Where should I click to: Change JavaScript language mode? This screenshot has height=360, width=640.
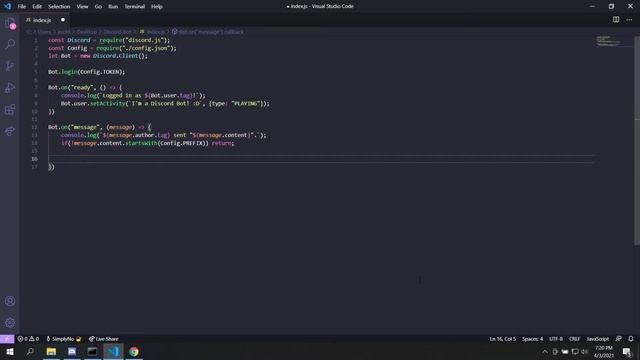[x=598, y=339]
